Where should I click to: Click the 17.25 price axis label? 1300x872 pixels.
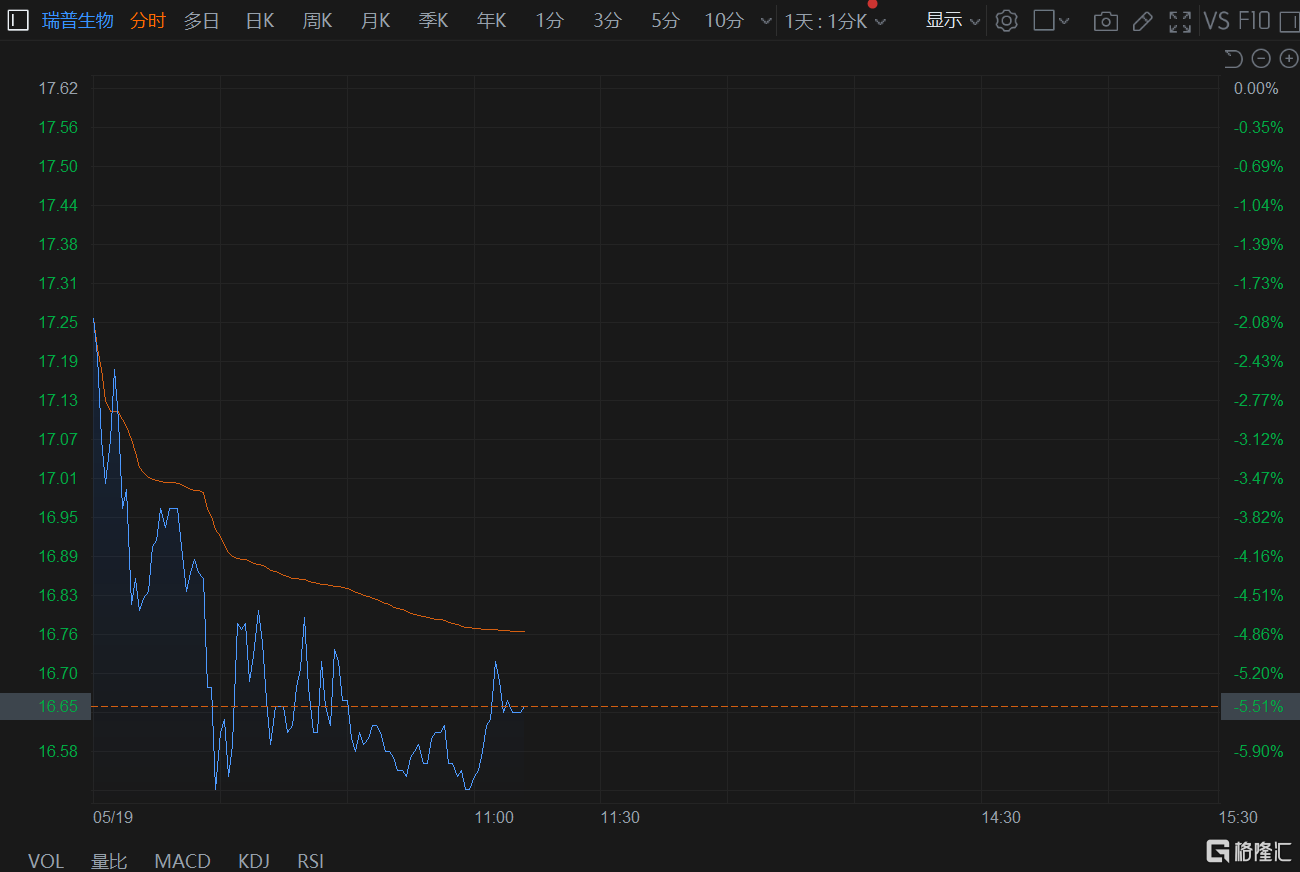coord(58,322)
